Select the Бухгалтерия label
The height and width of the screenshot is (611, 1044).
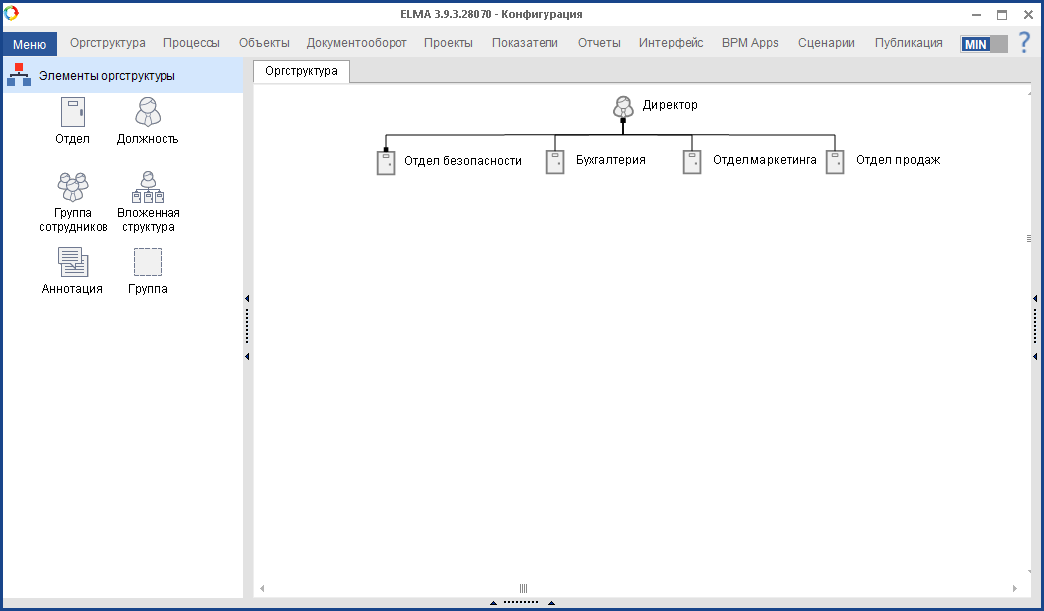click(611, 160)
